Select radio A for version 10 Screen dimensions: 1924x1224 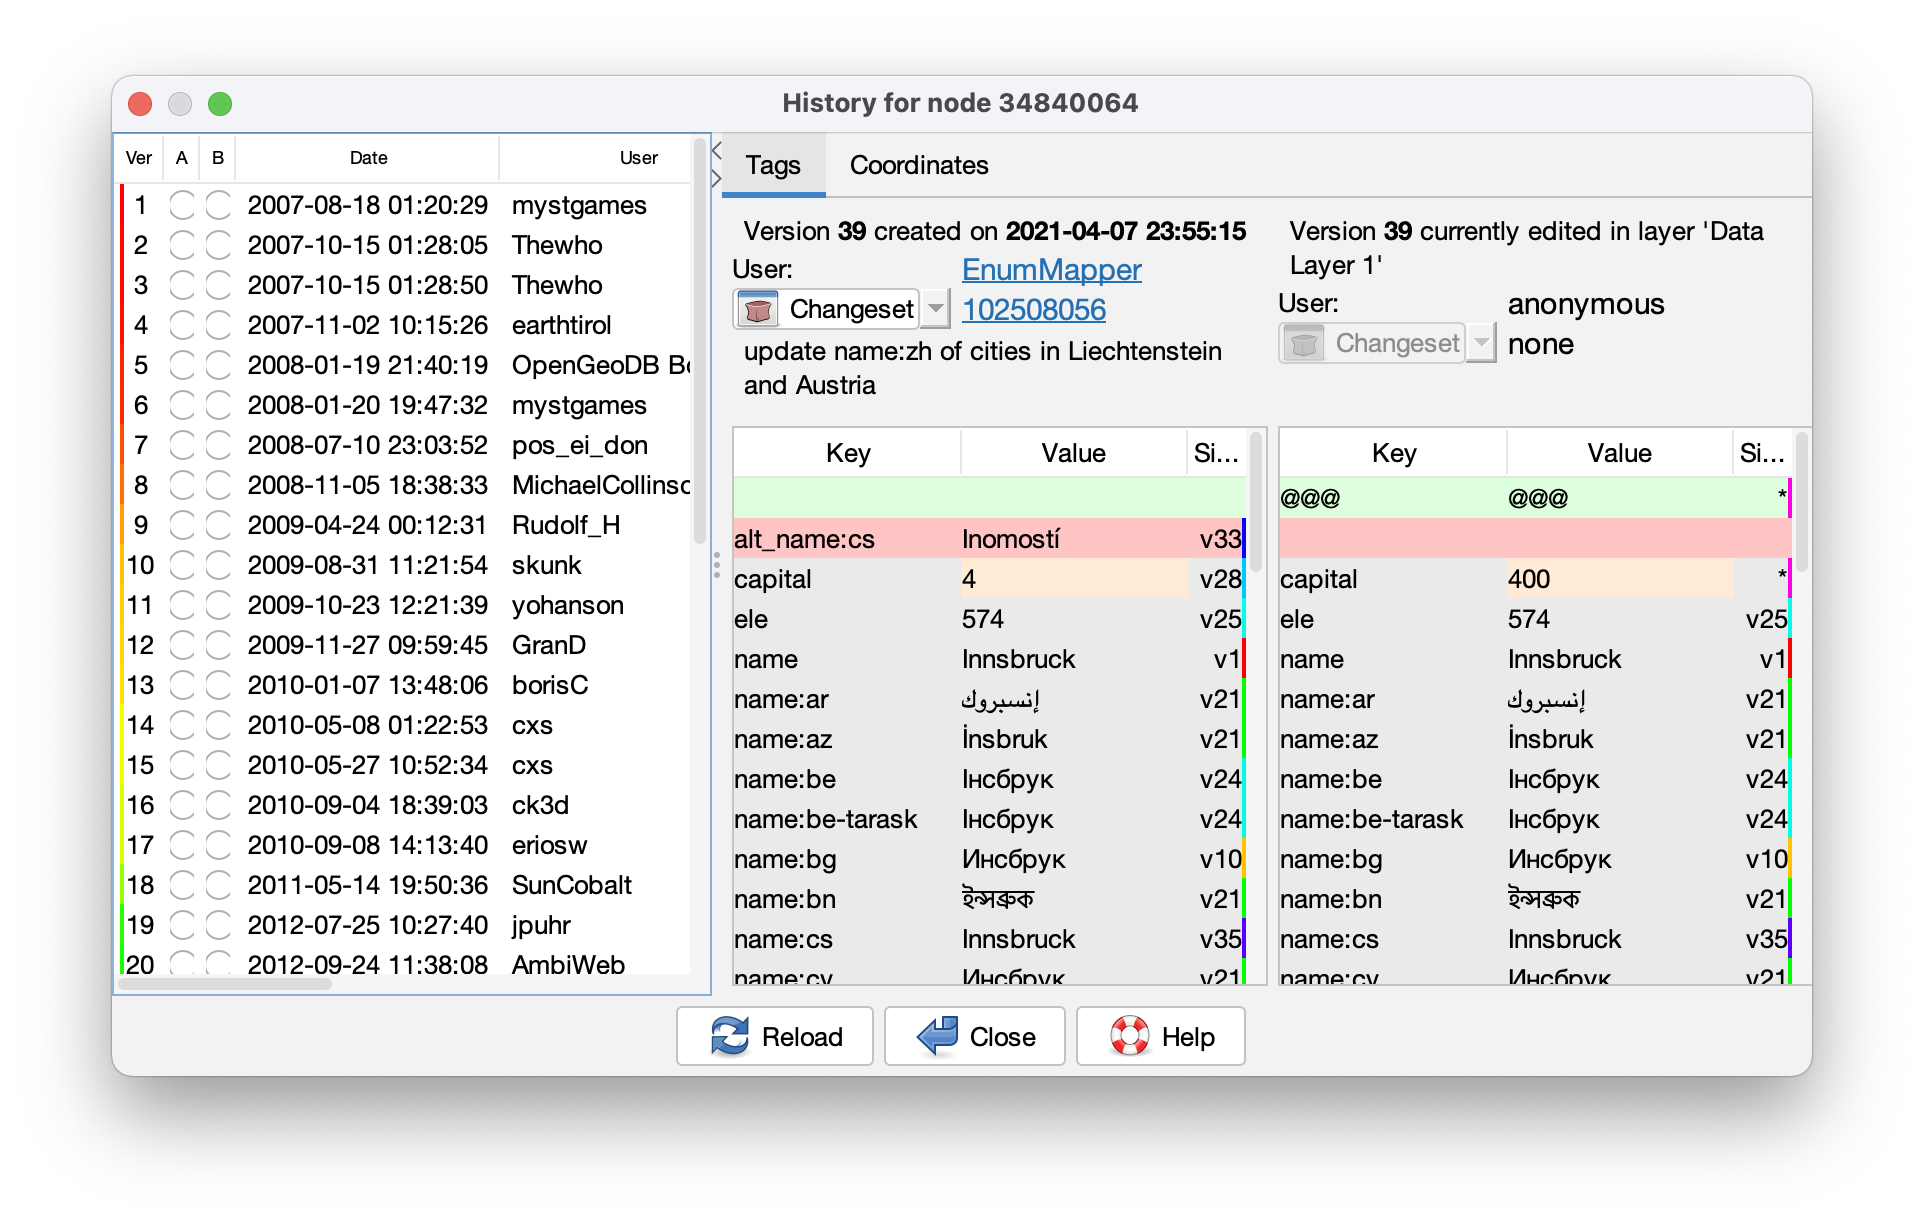[182, 565]
